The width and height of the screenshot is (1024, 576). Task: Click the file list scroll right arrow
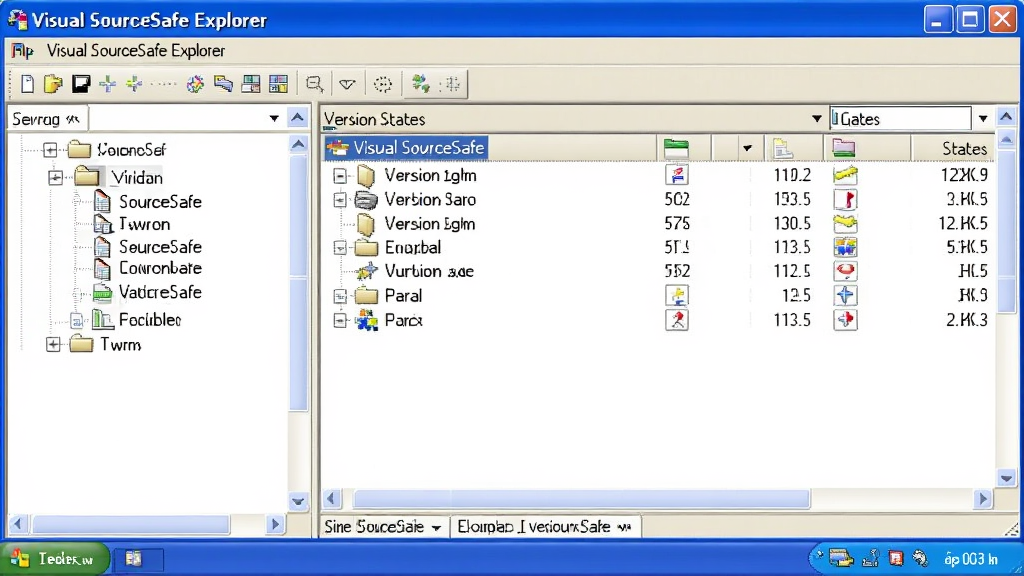click(983, 499)
